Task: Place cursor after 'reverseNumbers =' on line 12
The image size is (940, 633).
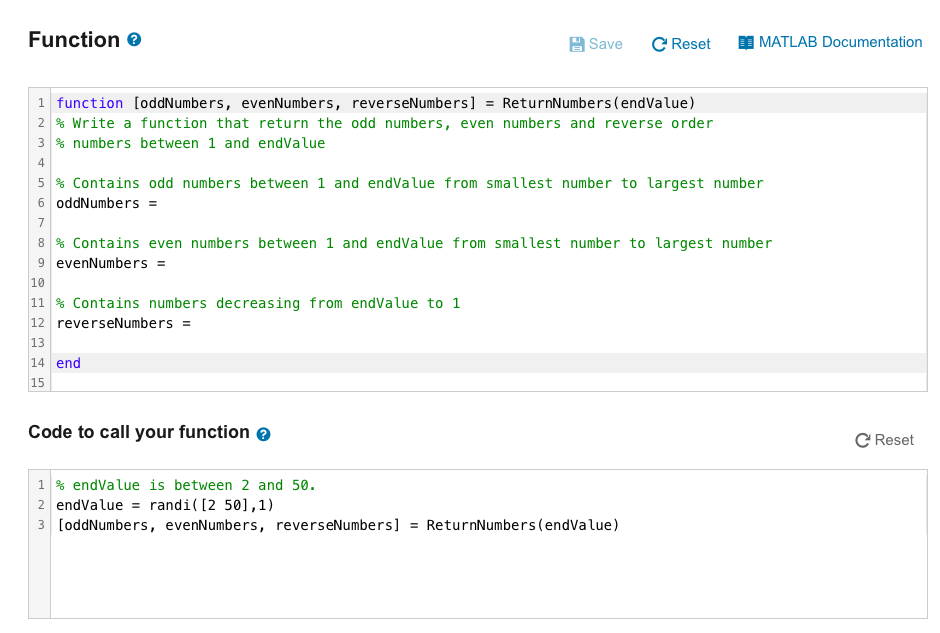Action: 193,323
